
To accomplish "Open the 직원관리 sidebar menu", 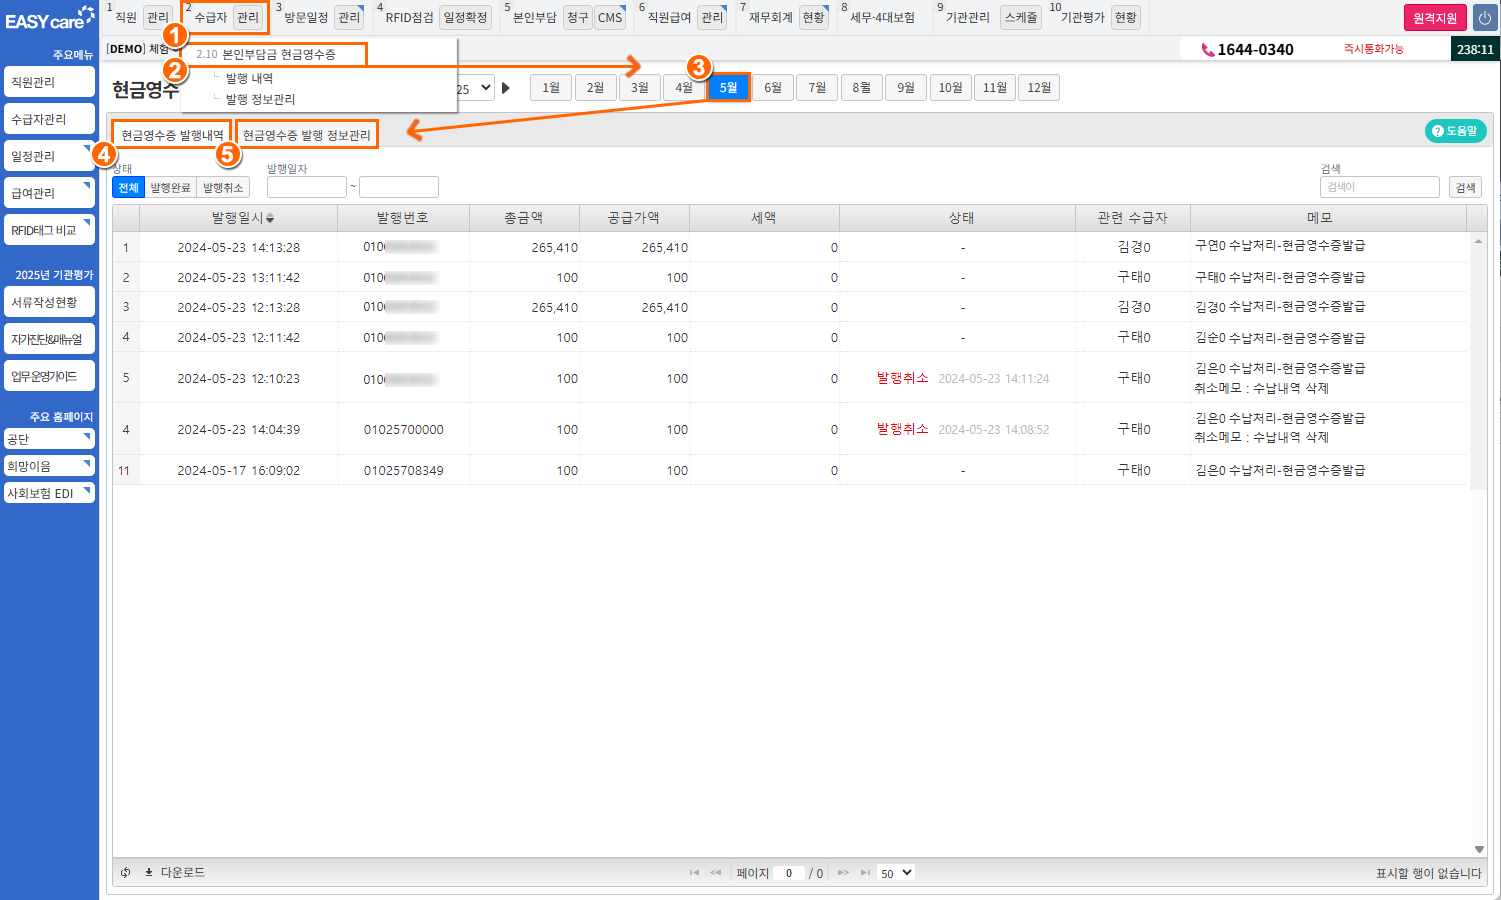I will tap(49, 82).
